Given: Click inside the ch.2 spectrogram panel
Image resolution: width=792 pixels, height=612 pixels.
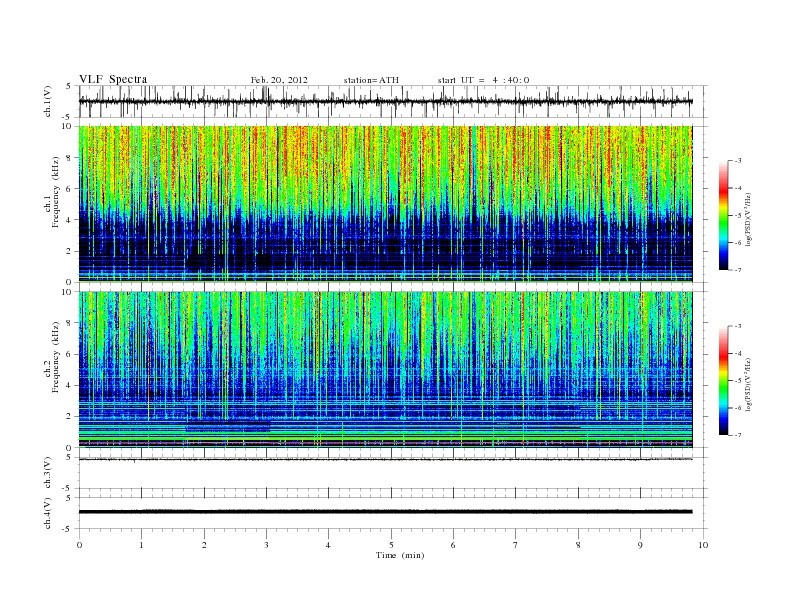Looking at the screenshot, I should coord(385,369).
